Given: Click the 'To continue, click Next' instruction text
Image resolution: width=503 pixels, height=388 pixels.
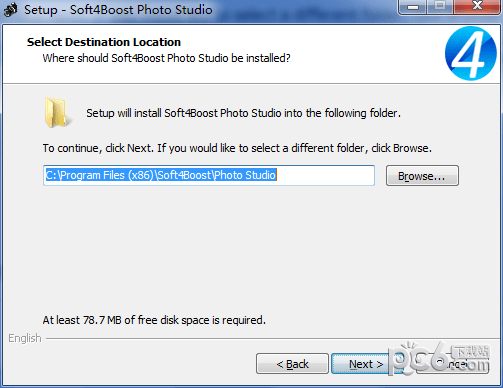Looking at the screenshot, I should pos(237,148).
